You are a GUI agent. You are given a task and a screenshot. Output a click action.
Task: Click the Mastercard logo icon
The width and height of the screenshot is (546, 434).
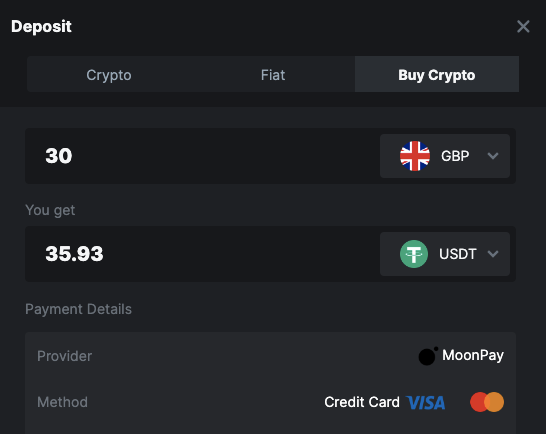click(487, 402)
